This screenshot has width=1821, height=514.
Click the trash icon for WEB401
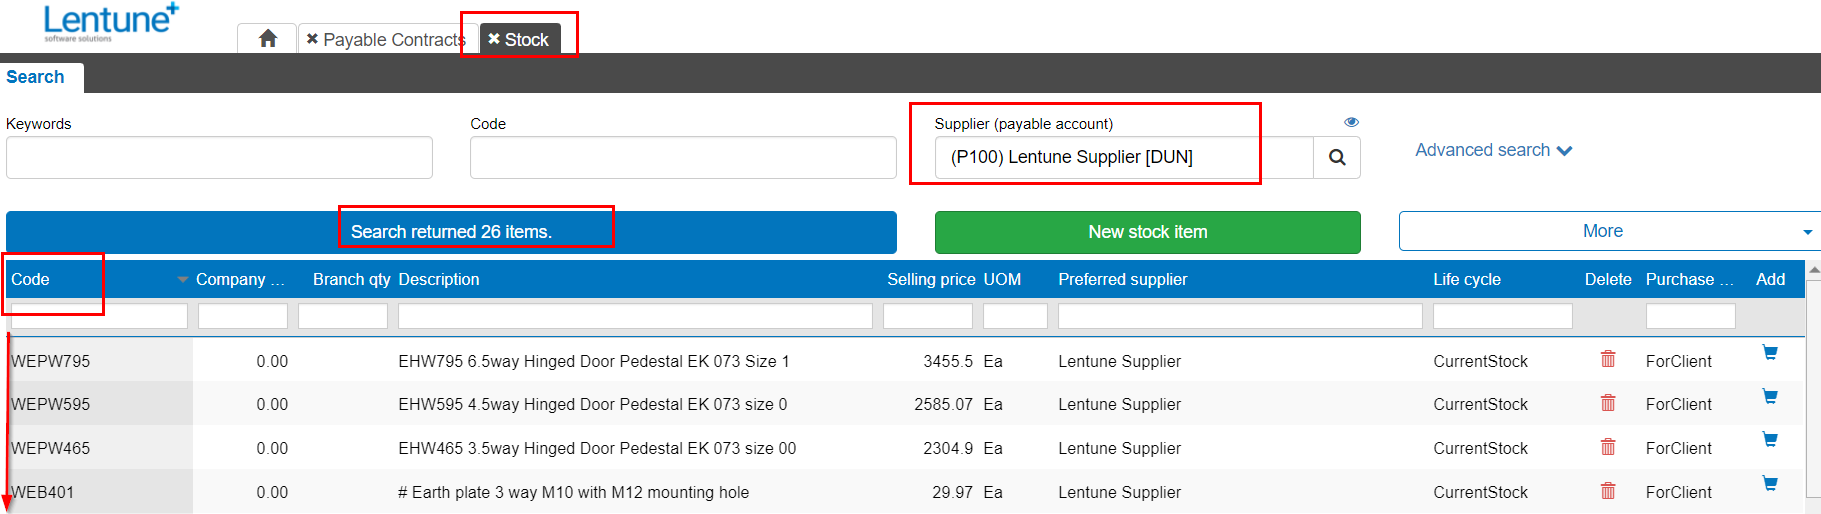[x=1608, y=491]
